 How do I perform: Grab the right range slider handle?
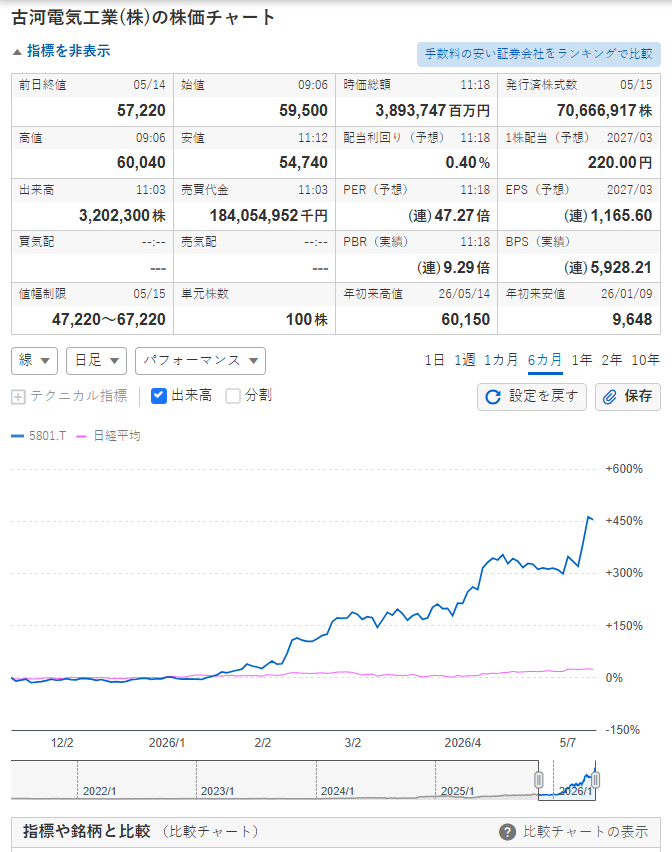pyautogui.click(x=595, y=780)
